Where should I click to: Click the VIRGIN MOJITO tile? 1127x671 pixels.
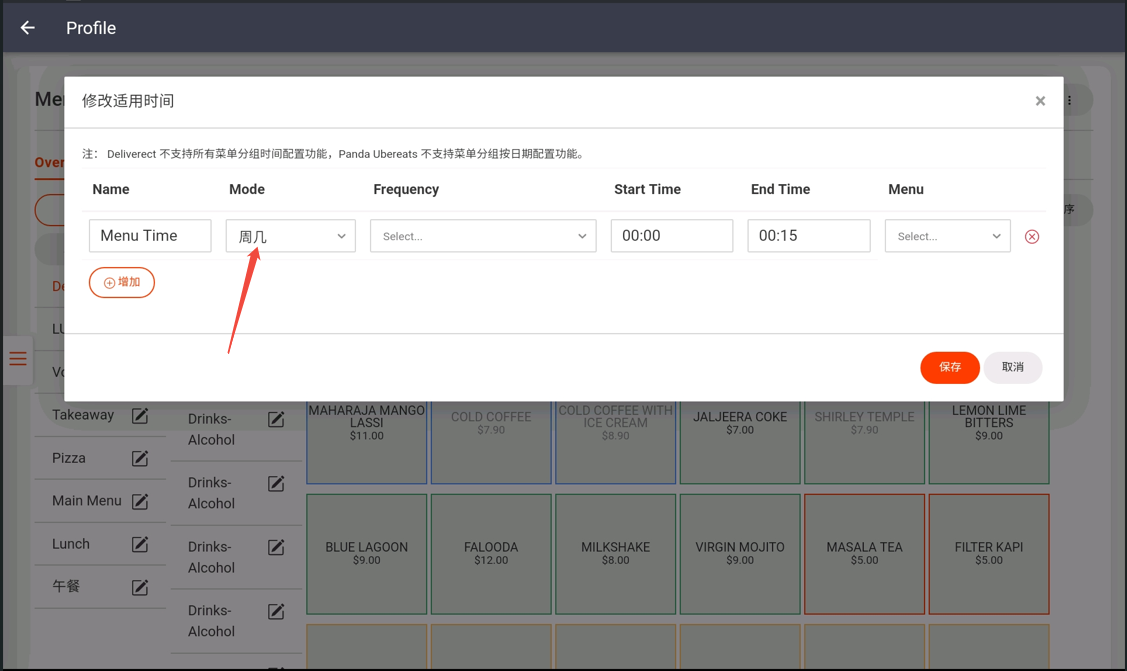[740, 554]
